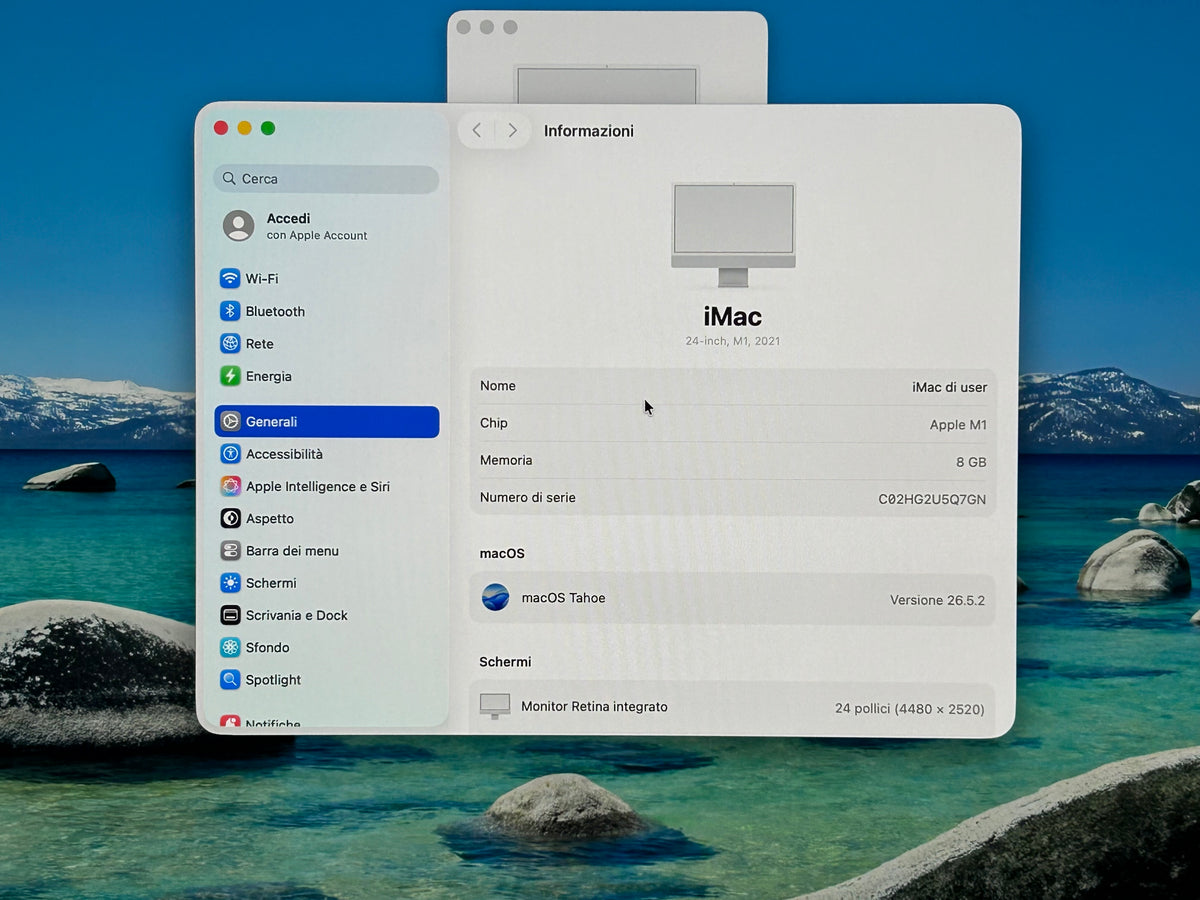Click the large iMac picture
The height and width of the screenshot is (900, 1200).
click(733, 235)
